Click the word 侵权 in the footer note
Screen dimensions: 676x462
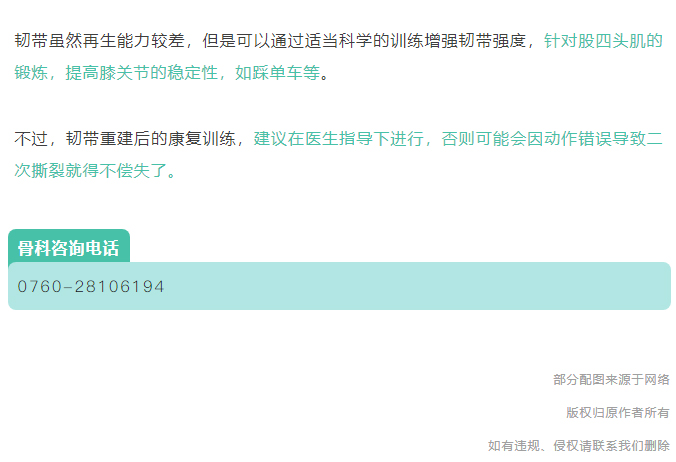(566, 446)
